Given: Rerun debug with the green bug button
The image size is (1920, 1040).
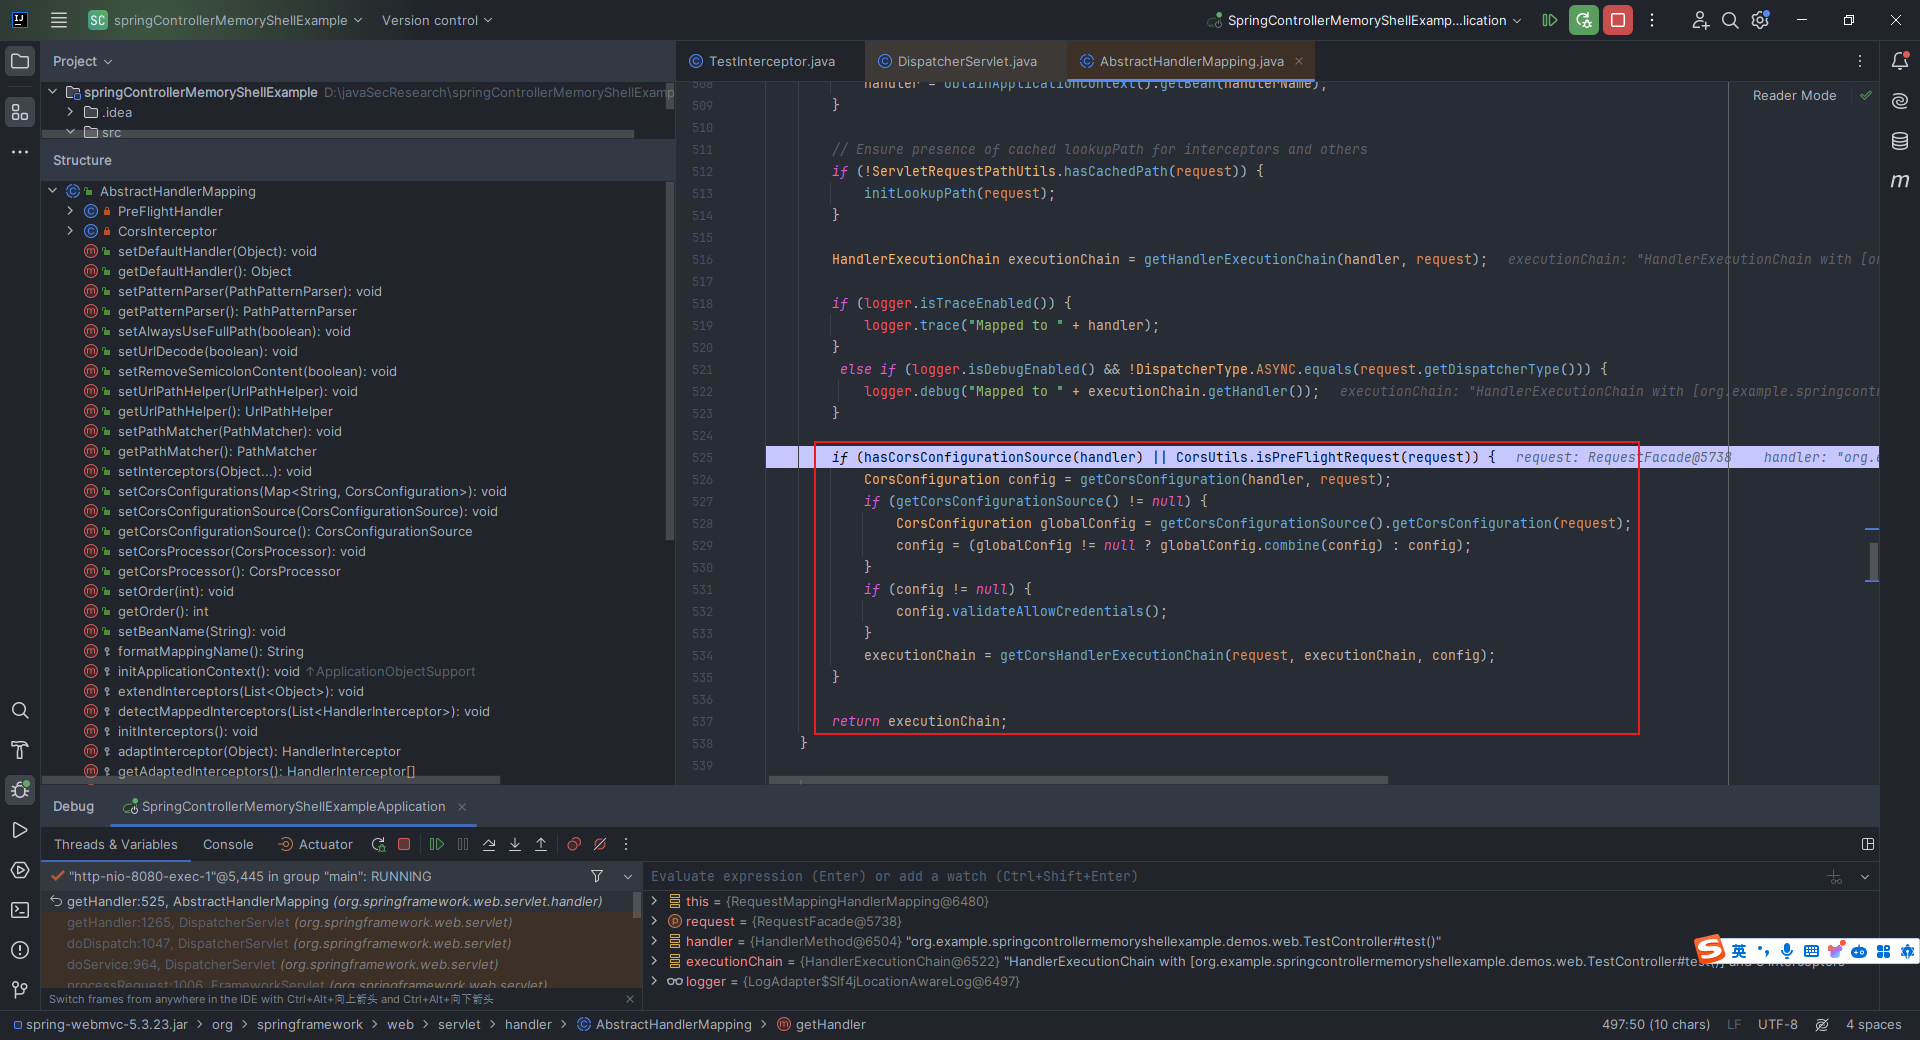Looking at the screenshot, I should pyautogui.click(x=1583, y=20).
